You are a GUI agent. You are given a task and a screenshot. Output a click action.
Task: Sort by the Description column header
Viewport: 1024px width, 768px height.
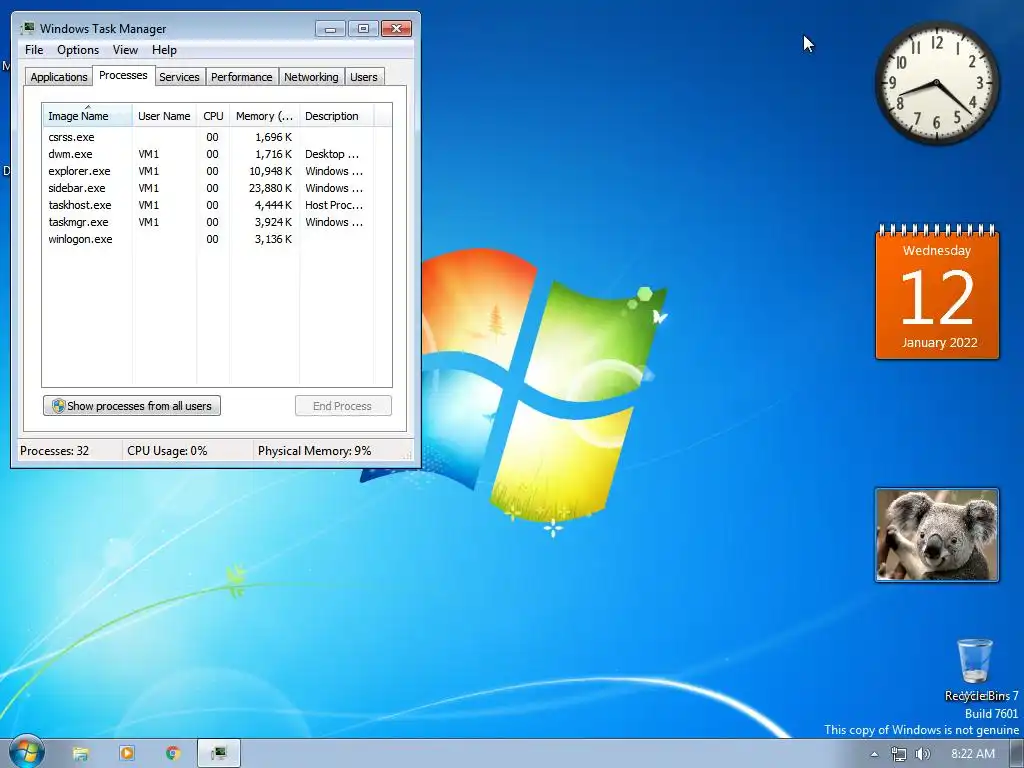(x=336, y=115)
